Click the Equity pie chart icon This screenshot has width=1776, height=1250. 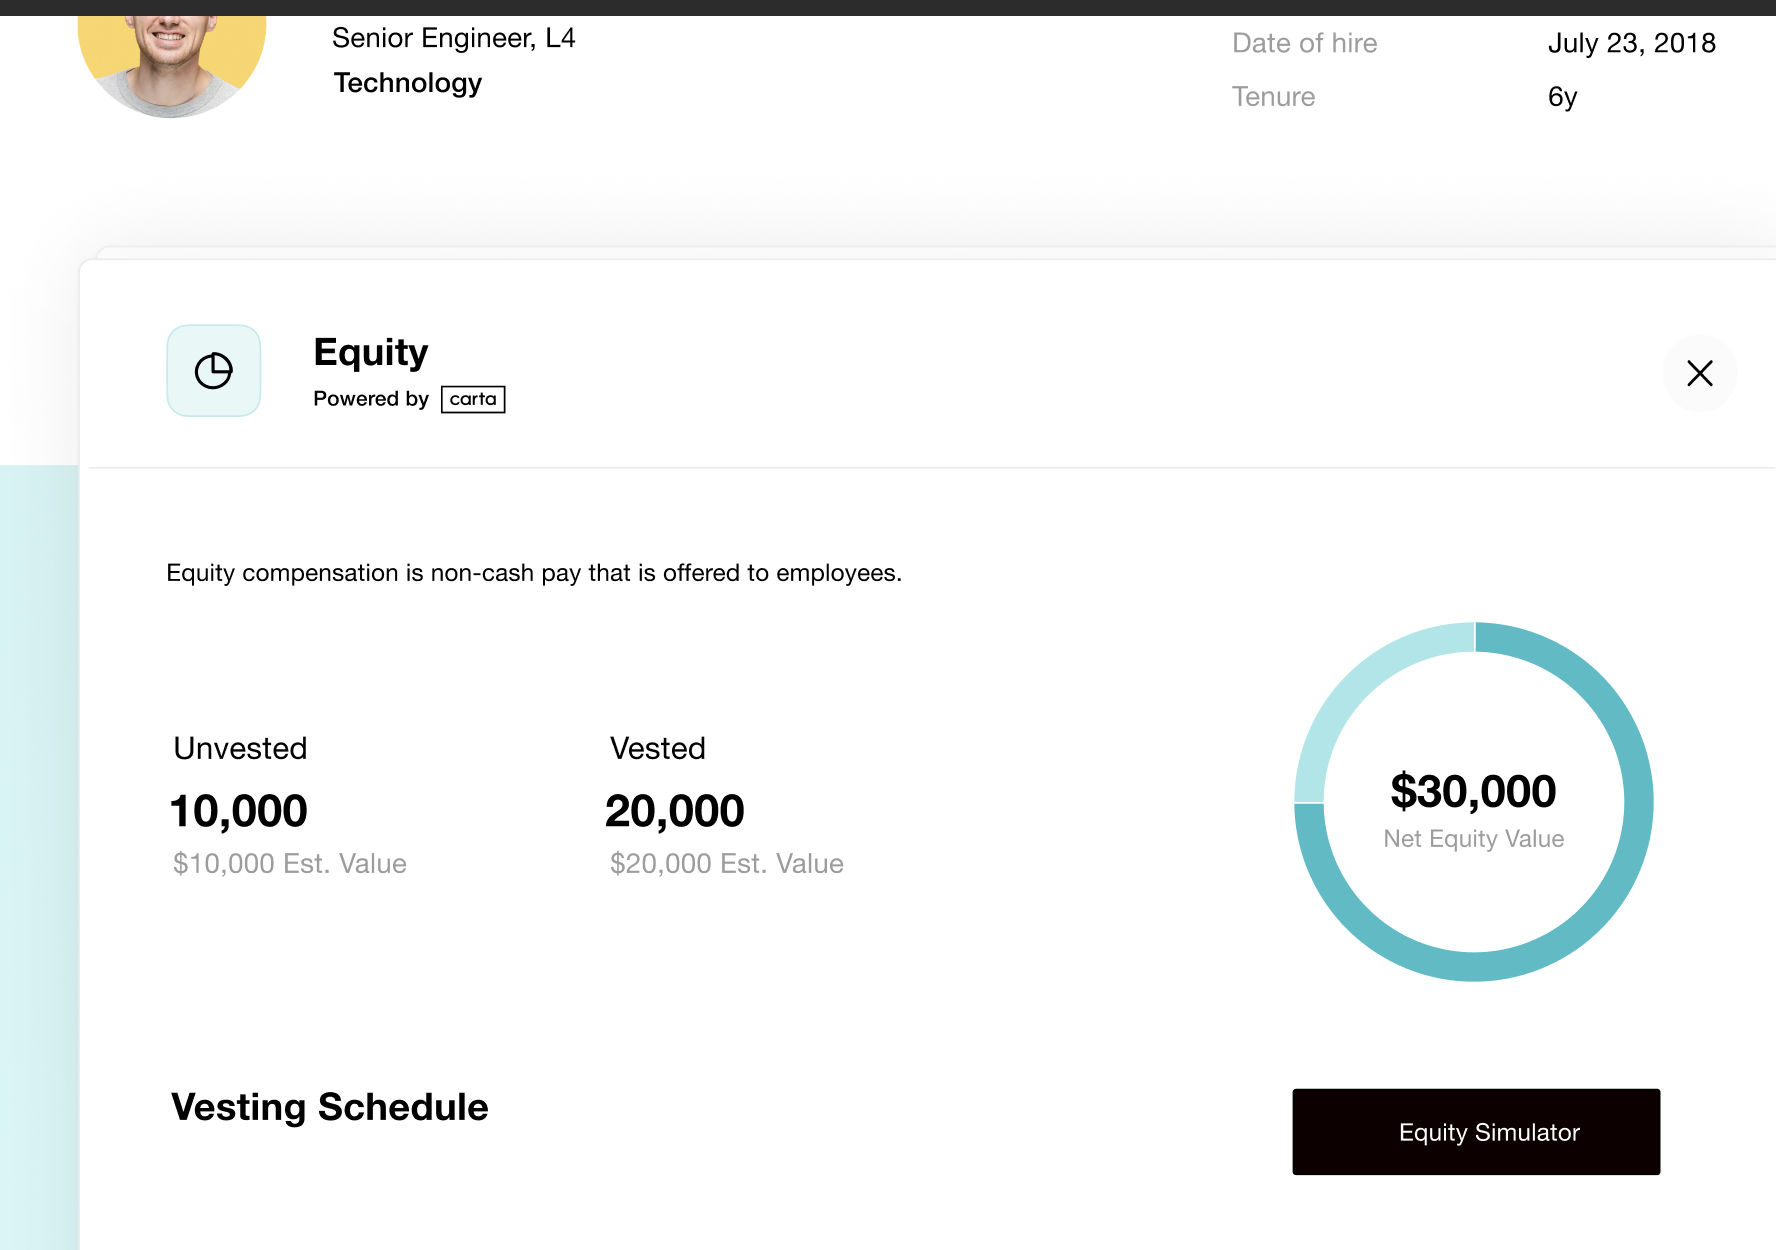(x=213, y=370)
